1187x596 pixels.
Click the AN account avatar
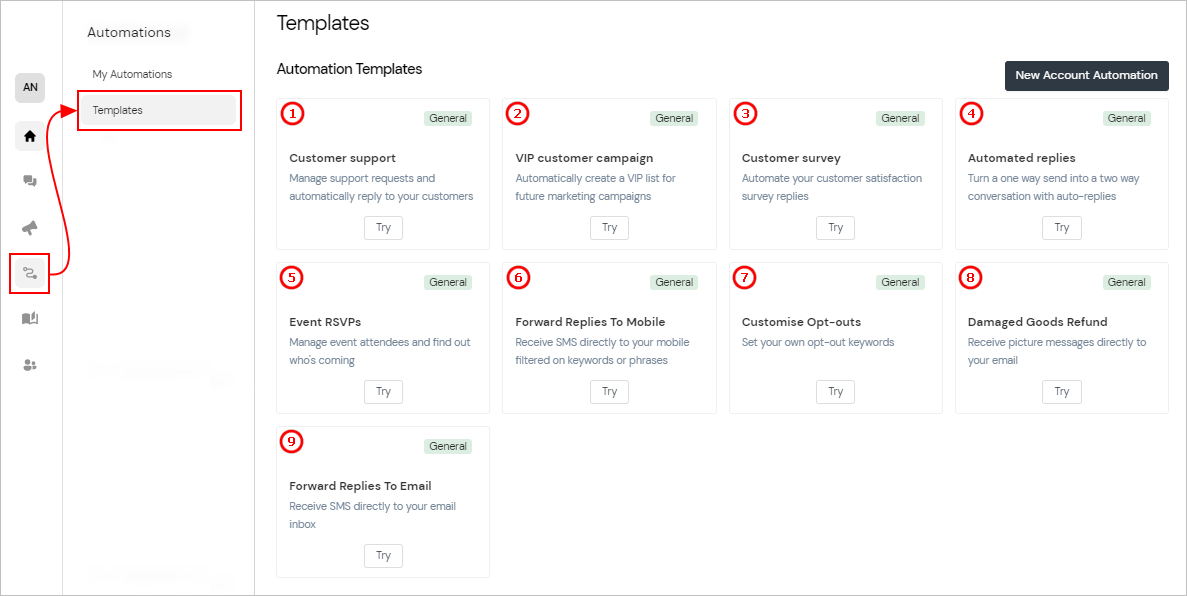(x=30, y=87)
